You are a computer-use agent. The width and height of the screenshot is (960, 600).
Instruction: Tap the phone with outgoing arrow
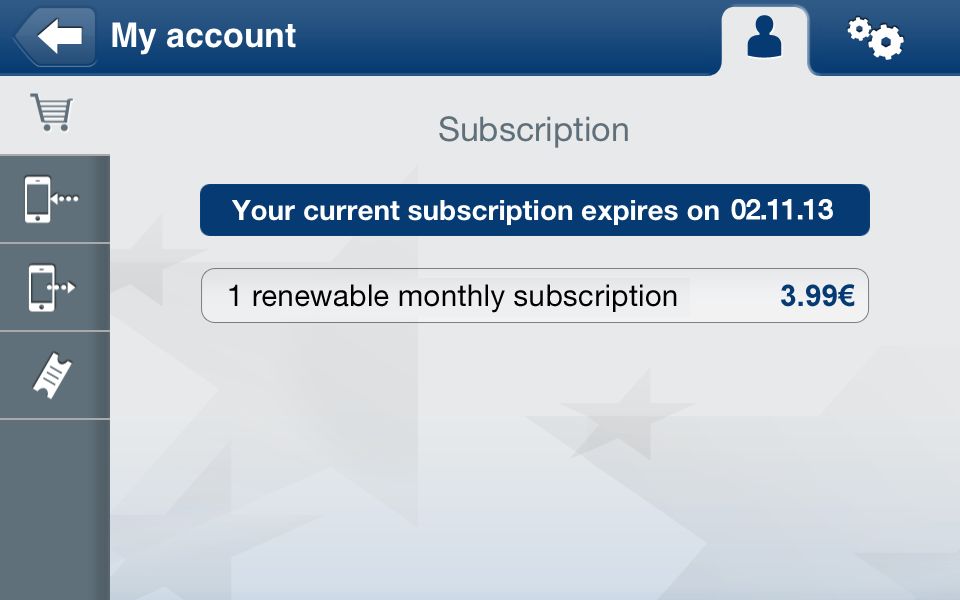51,288
